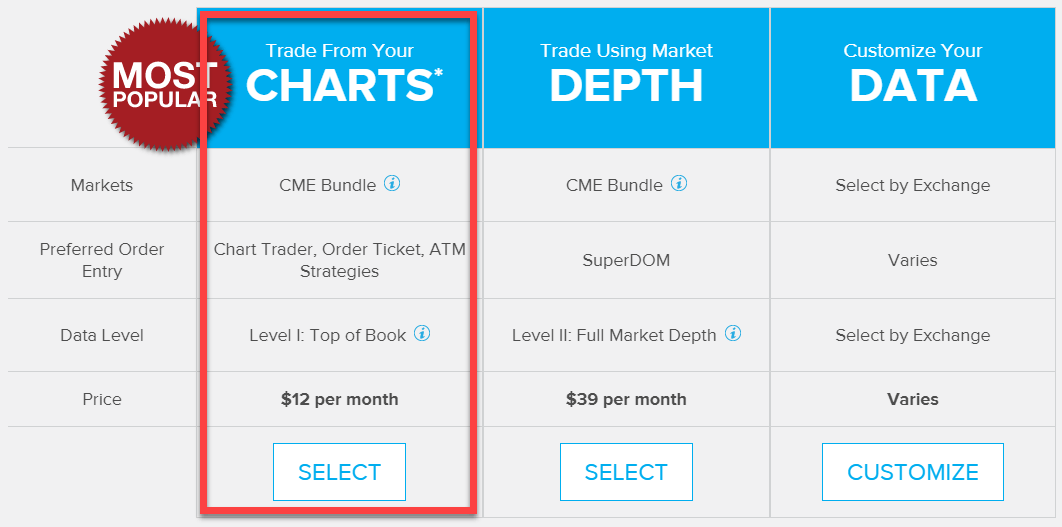Click the Data Level row label
Viewport: 1062px width, 527px height.
[102, 335]
